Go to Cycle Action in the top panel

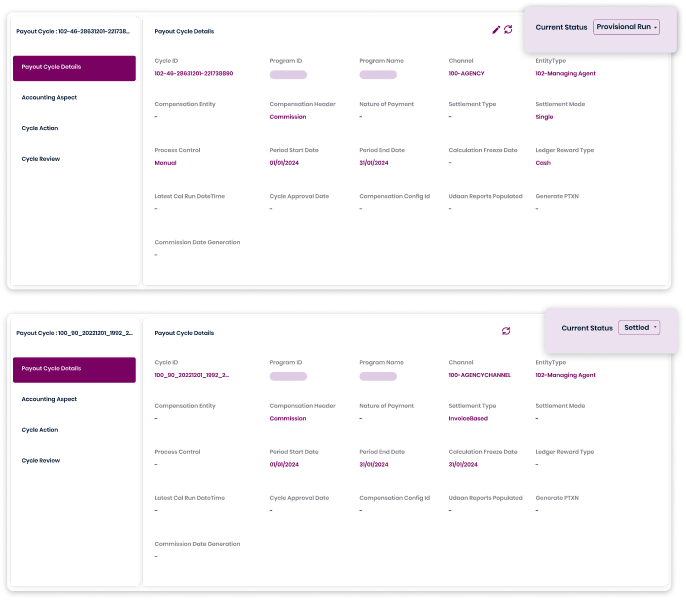(40, 128)
